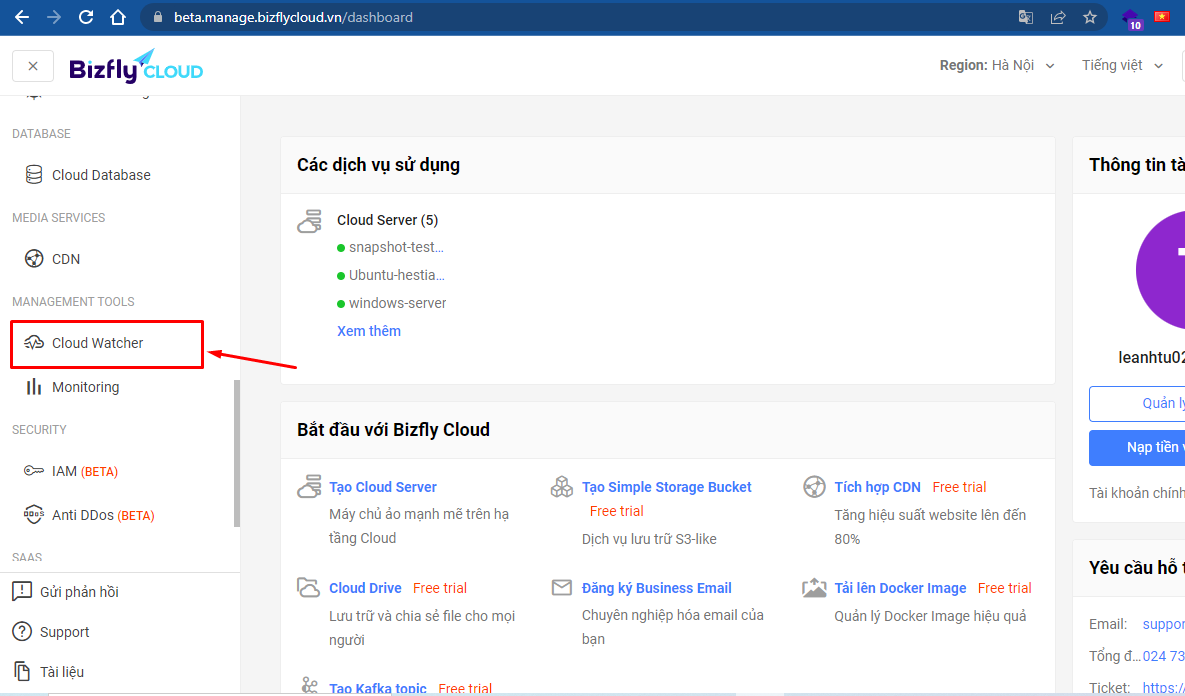The image size is (1185, 696).
Task: Click the Anti DDos shield icon
Action: (x=34, y=515)
